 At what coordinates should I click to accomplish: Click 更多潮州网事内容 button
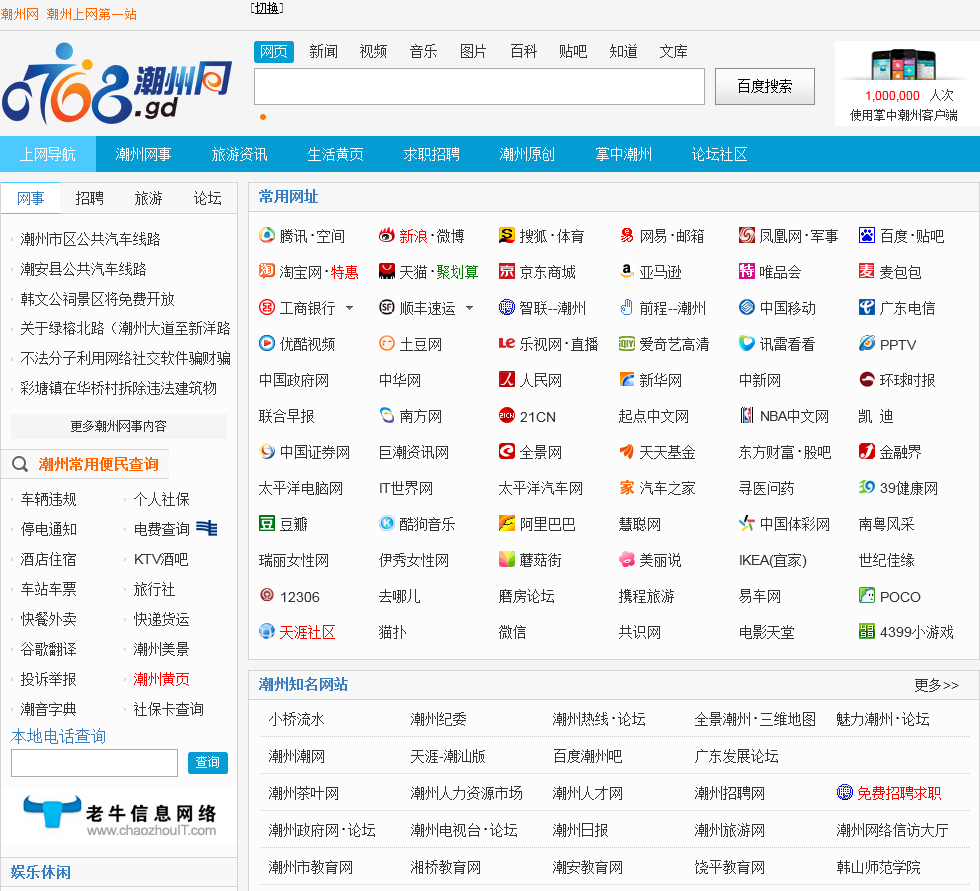point(119,426)
